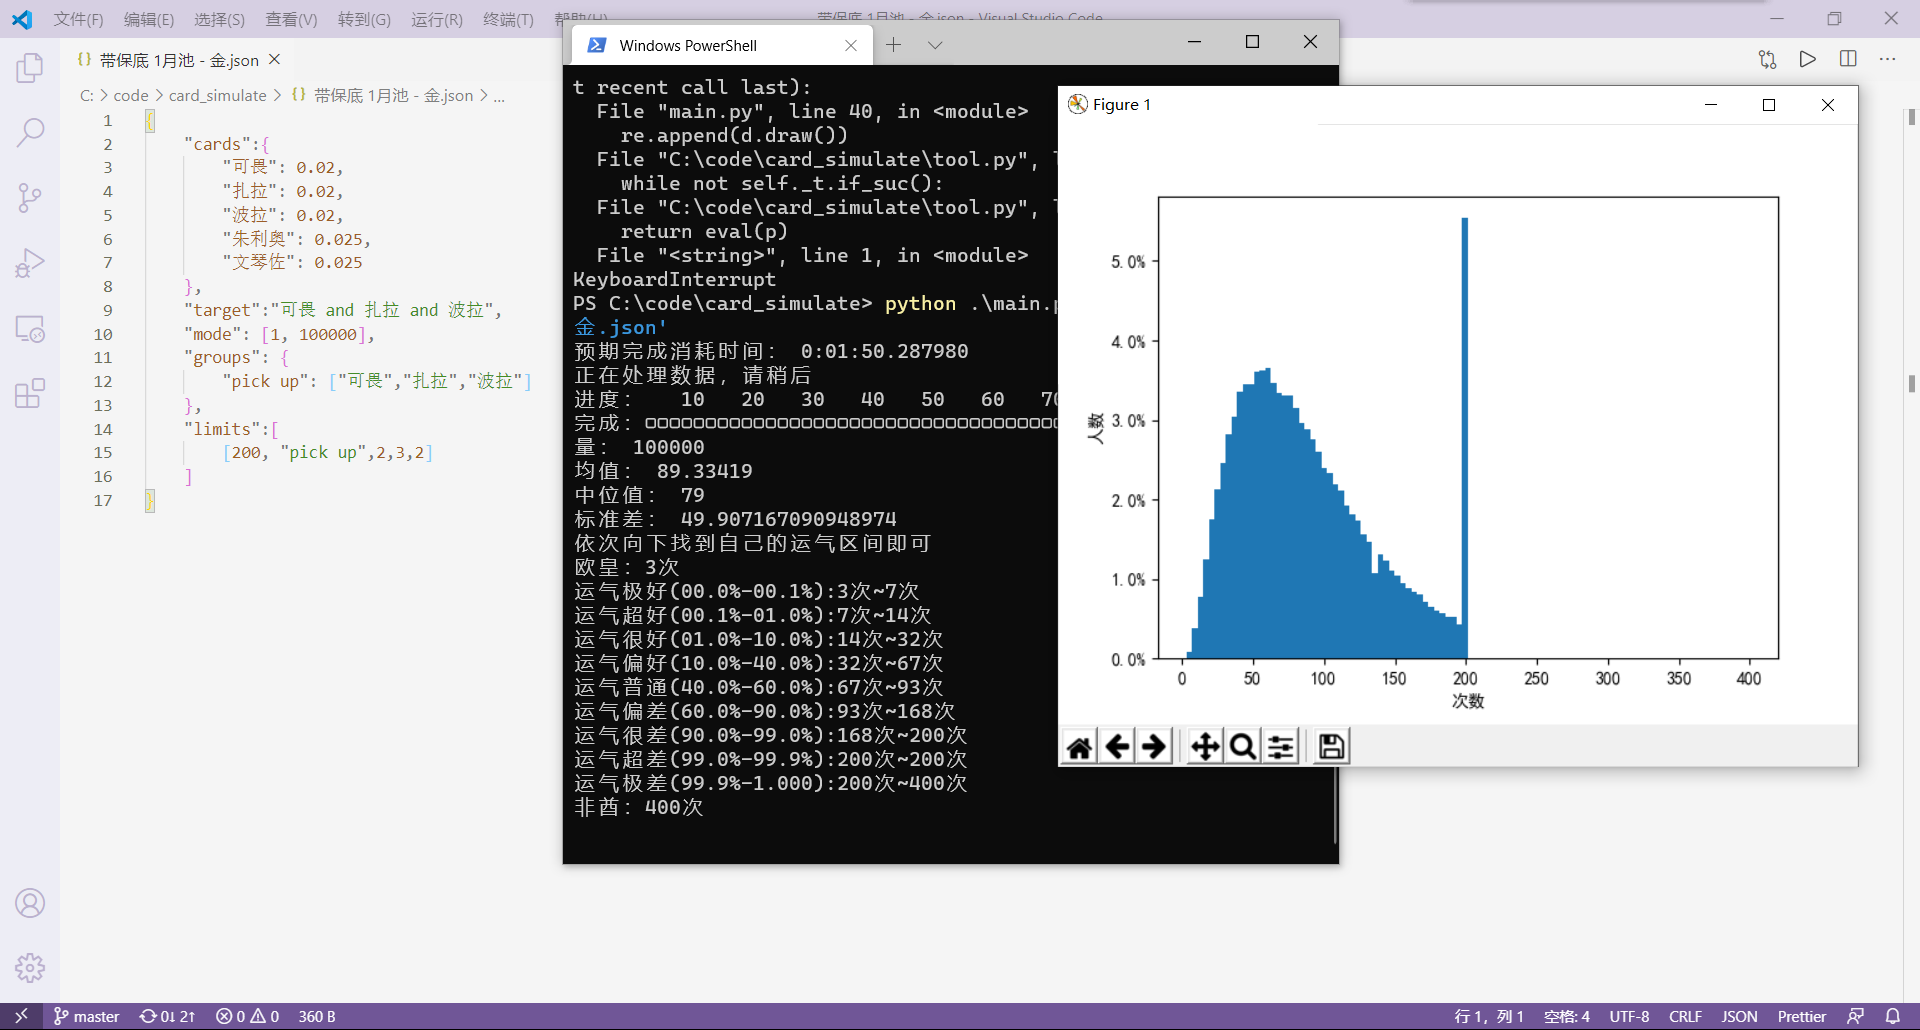
Task: Click UTF-8 encoding in status bar
Action: tap(1630, 1016)
